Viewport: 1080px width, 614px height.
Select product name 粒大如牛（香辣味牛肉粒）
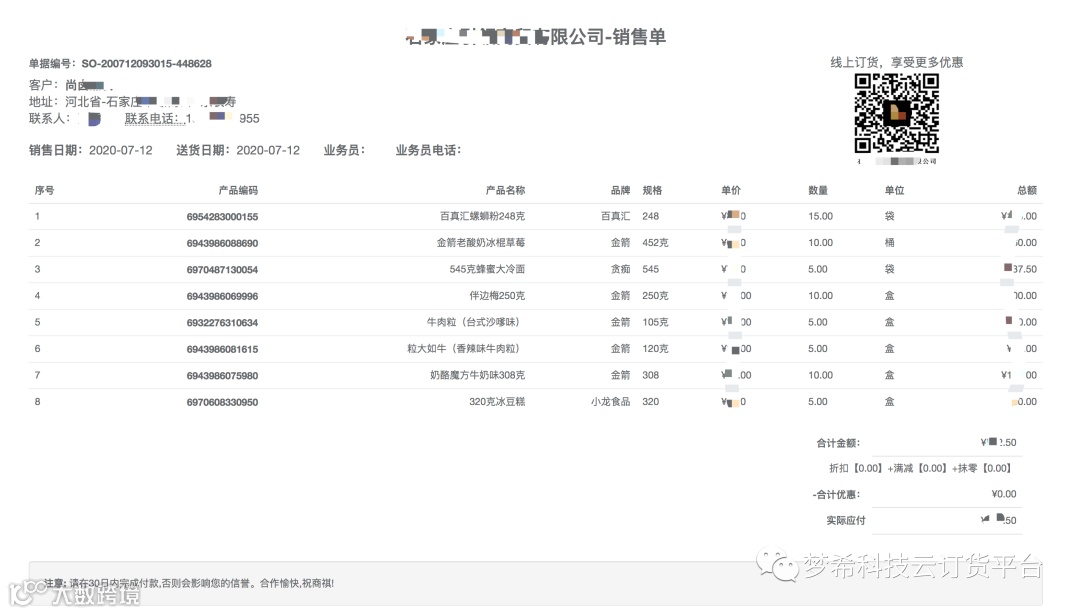(466, 349)
